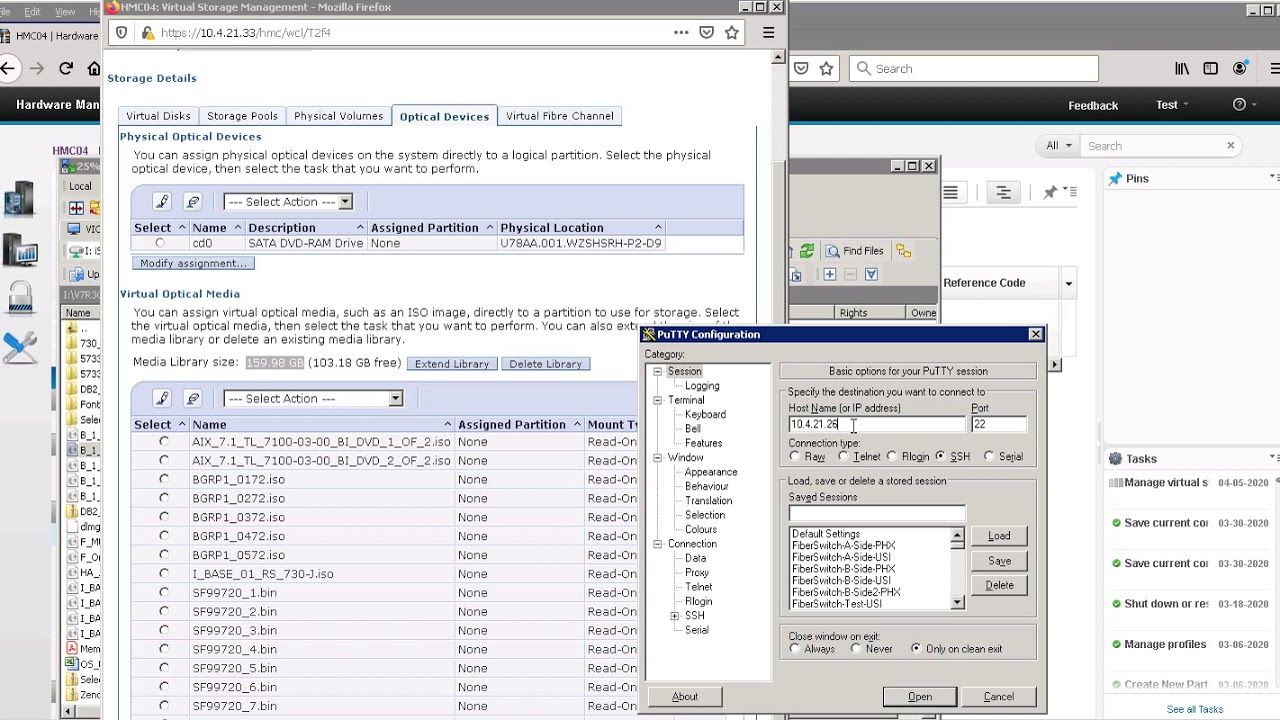Collapse the Window node in PuTTY tree
This screenshot has width=1280, height=720.
tap(658, 458)
